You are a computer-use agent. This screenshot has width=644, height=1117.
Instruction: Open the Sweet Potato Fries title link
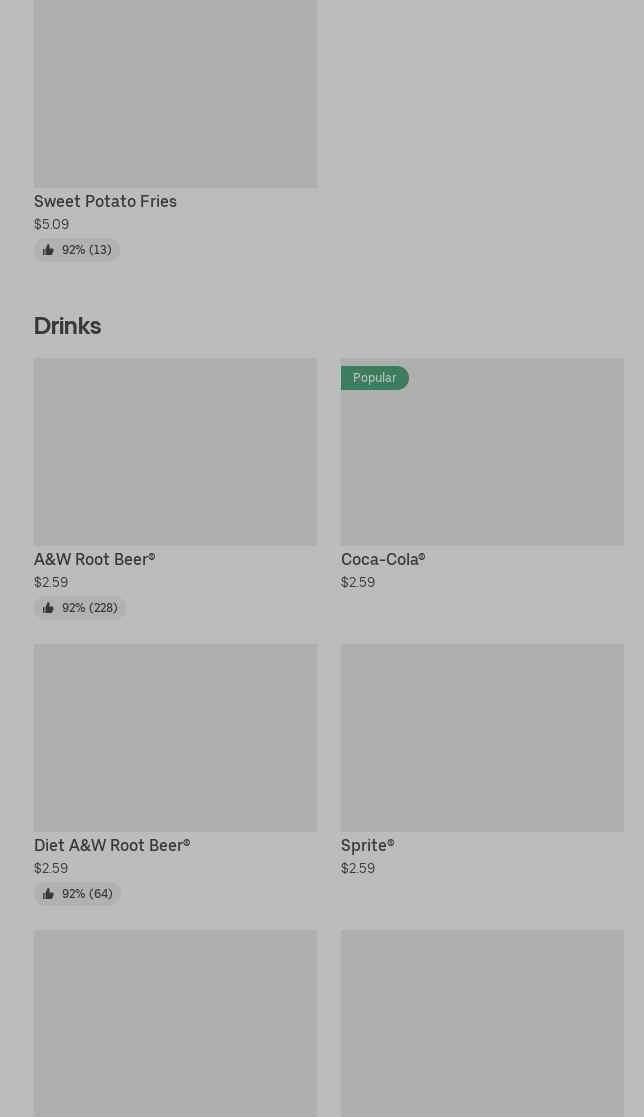tap(105, 201)
